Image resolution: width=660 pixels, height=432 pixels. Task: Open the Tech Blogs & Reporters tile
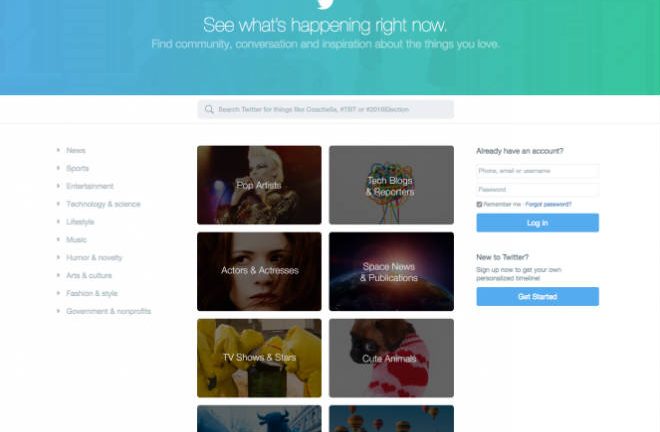(391, 185)
